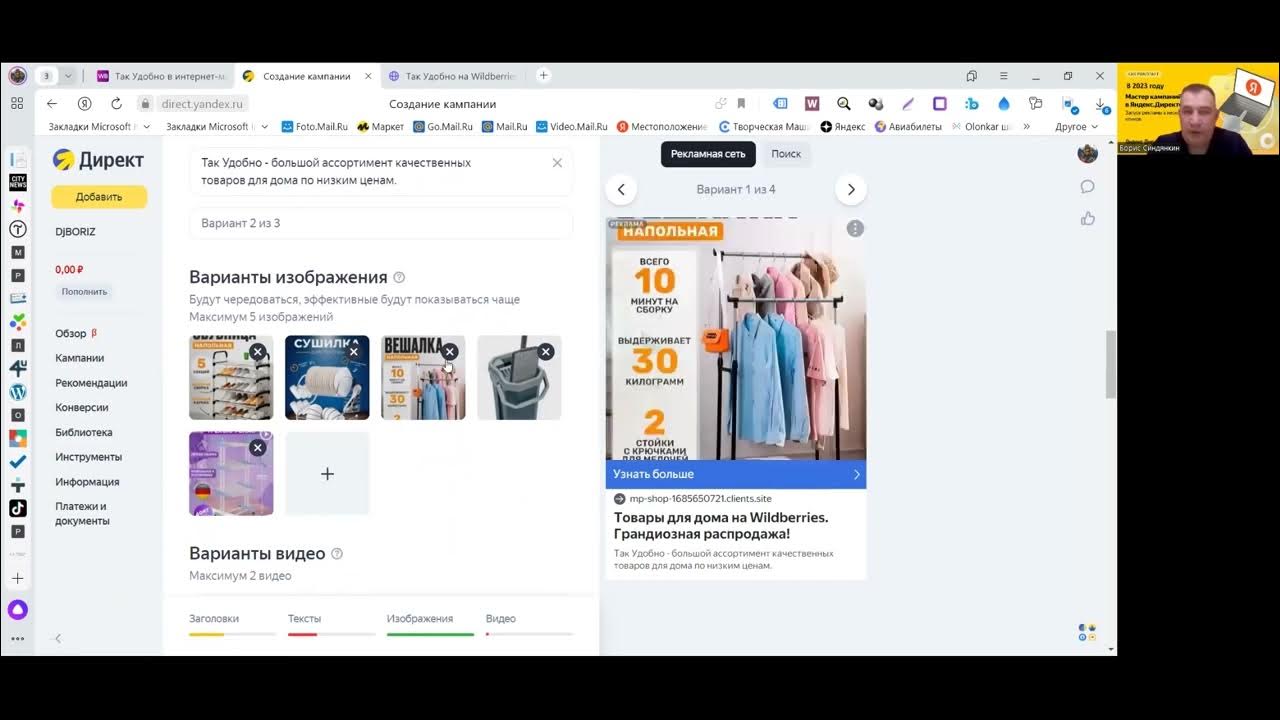Open help for Варианты изображения

399,277
